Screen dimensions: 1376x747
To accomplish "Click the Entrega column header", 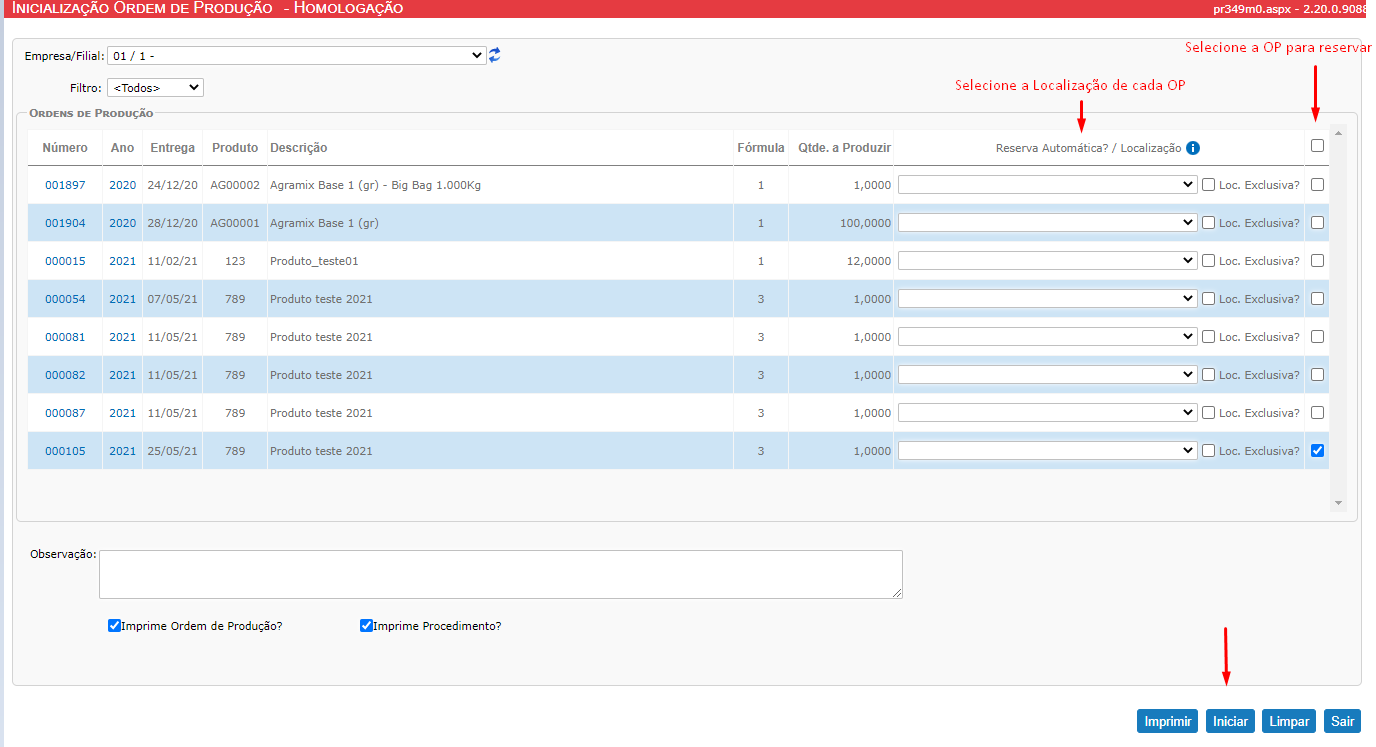I will (173, 148).
